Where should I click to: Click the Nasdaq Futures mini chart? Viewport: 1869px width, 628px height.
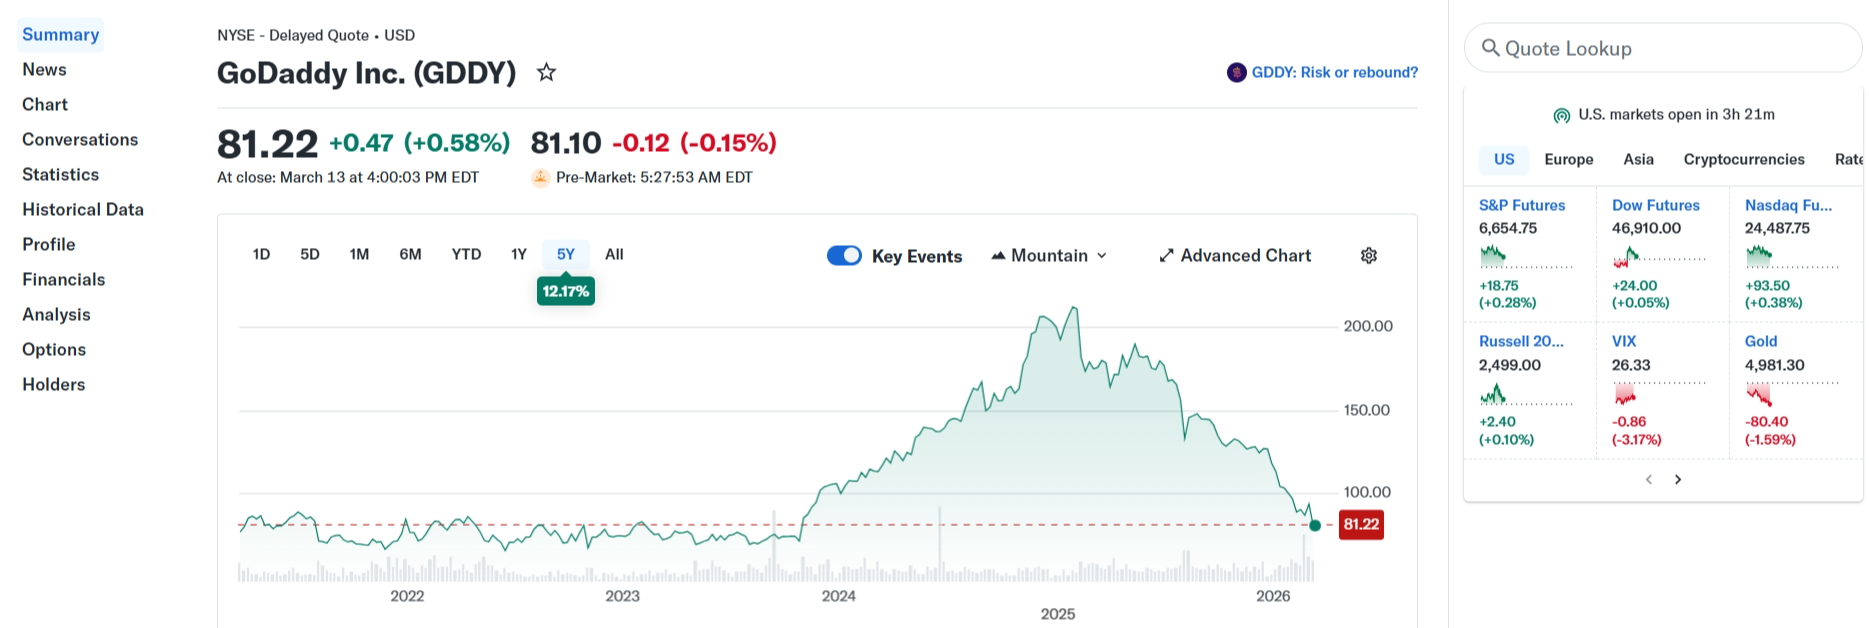coord(1792,257)
